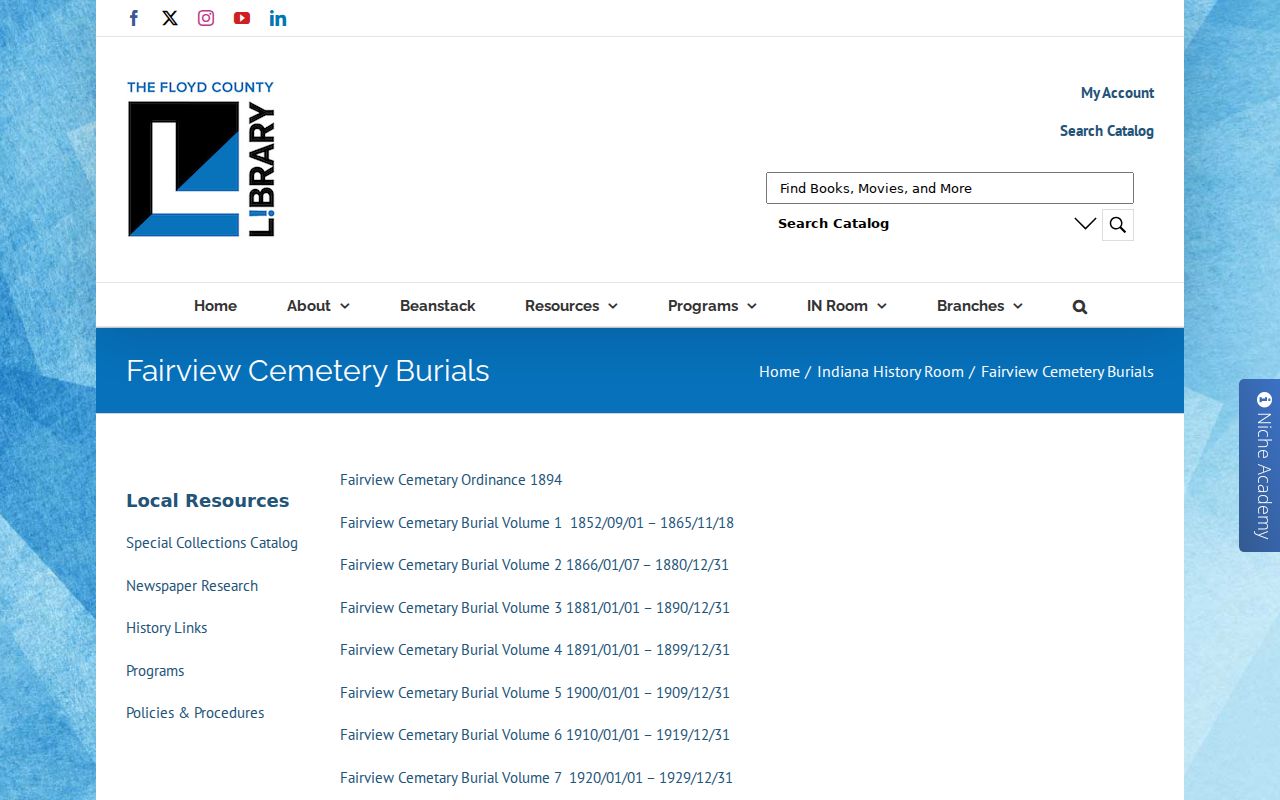
Task: Open Burial Volume 3 1881–1890
Action: point(535,608)
